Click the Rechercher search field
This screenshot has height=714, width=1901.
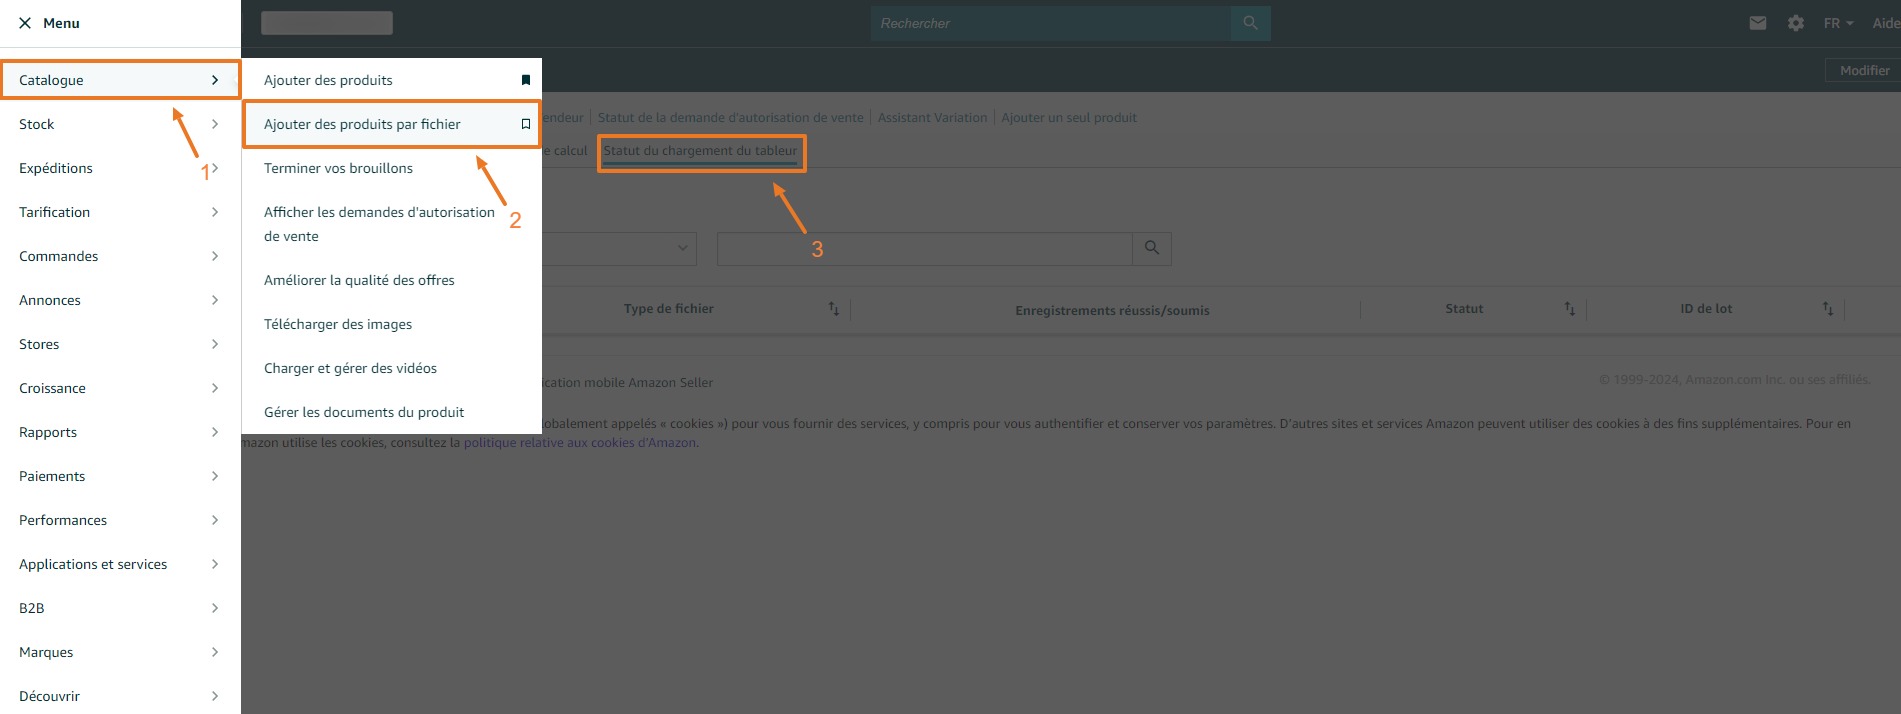tap(1050, 23)
